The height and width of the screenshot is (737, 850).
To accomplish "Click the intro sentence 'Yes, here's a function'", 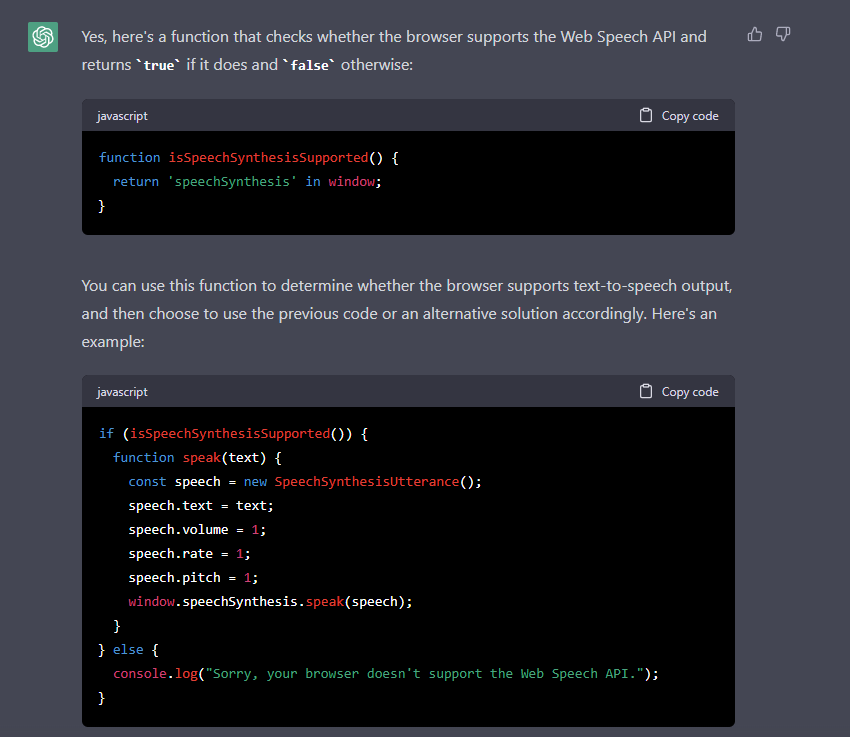I will (394, 50).
